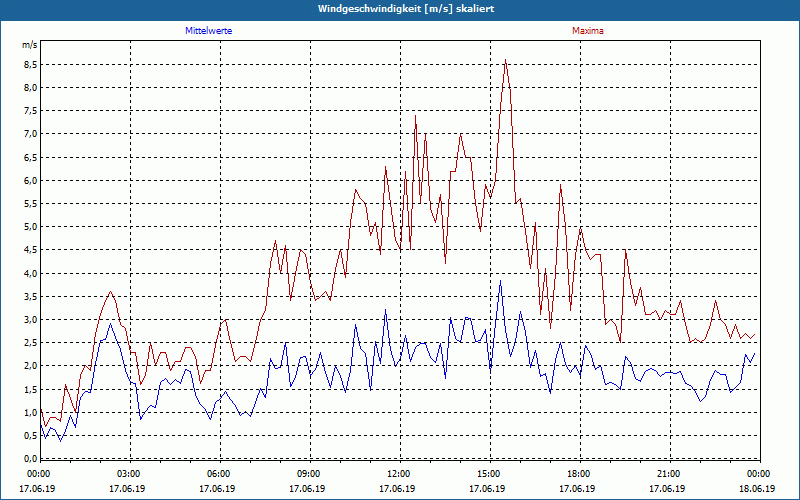This screenshot has height=500, width=800.
Task: Click the blue Mittelwerte peak near 15:20
Action: (x=501, y=281)
